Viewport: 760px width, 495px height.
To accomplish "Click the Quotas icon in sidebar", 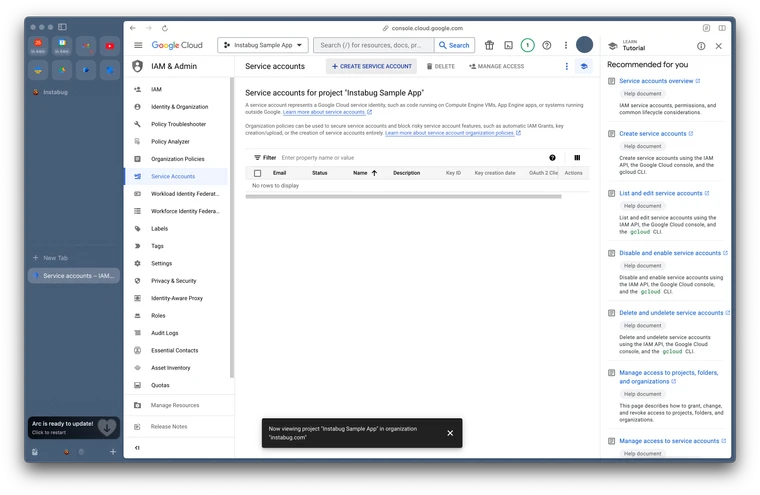I will pyautogui.click(x=138, y=385).
